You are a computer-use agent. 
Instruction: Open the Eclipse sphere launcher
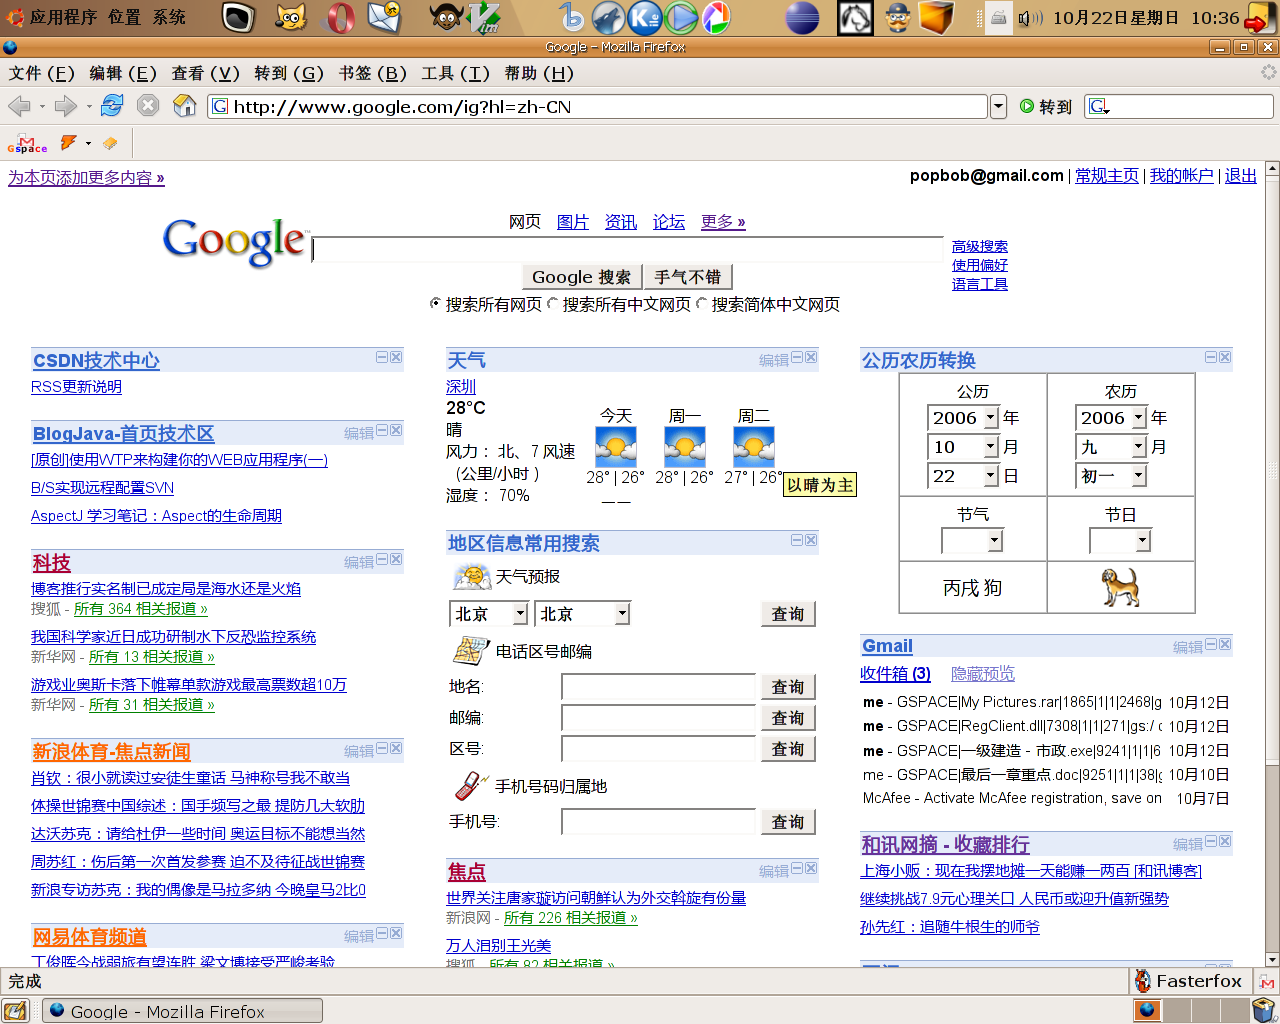[x=802, y=18]
